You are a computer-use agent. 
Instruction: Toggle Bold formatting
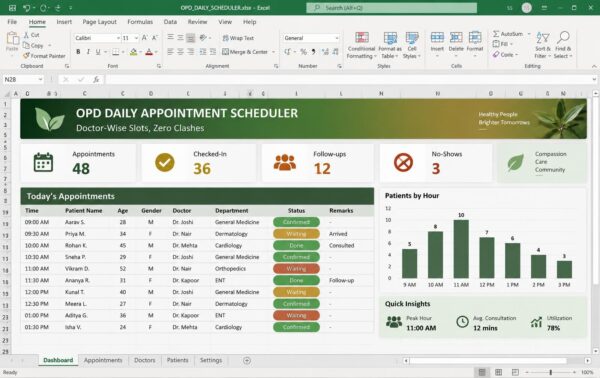[78, 52]
